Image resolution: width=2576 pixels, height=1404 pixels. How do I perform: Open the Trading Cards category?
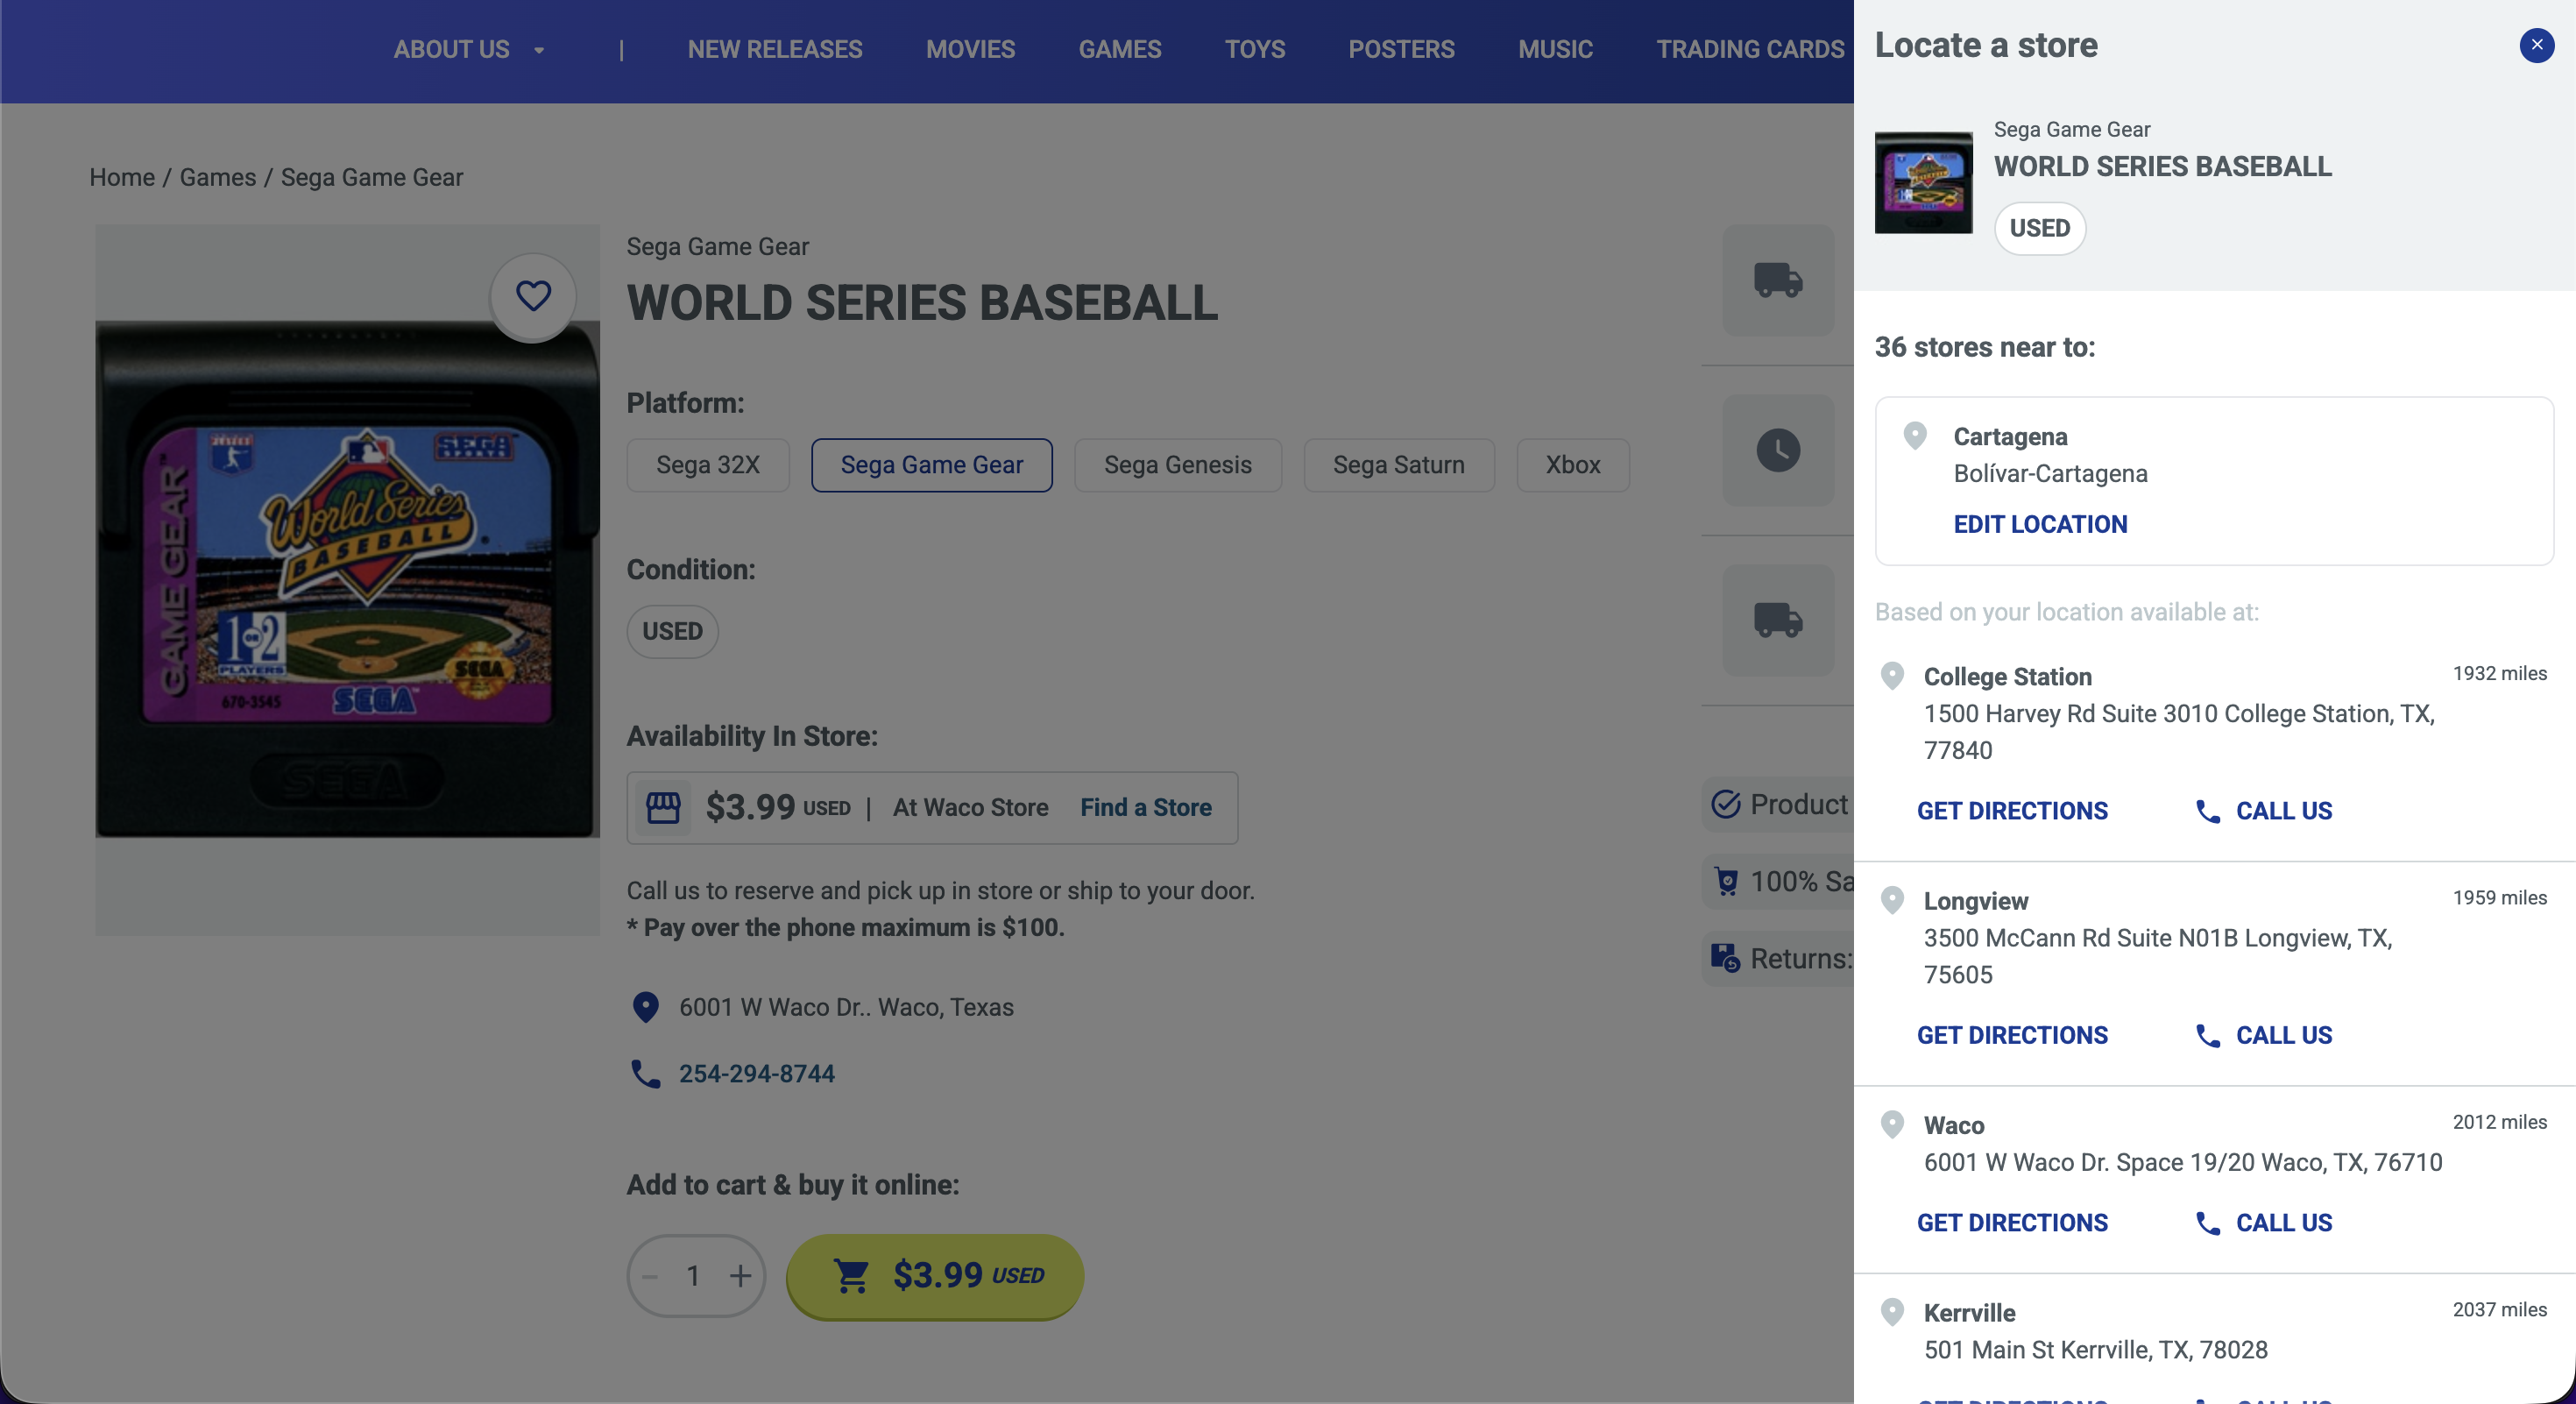pyautogui.click(x=1750, y=50)
